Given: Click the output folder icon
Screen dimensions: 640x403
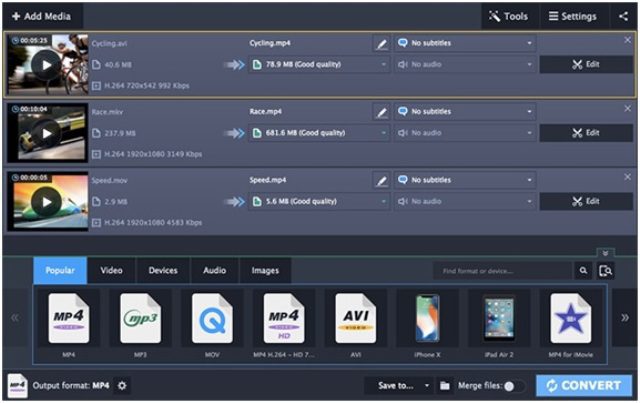Looking at the screenshot, I should [x=444, y=385].
